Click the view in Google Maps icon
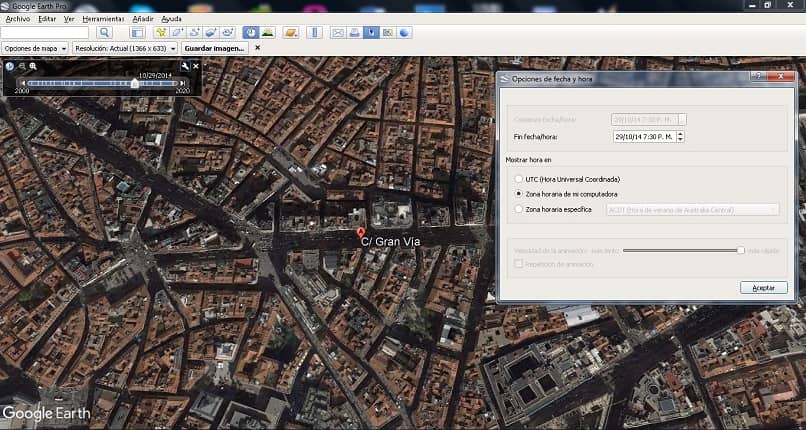 point(388,33)
